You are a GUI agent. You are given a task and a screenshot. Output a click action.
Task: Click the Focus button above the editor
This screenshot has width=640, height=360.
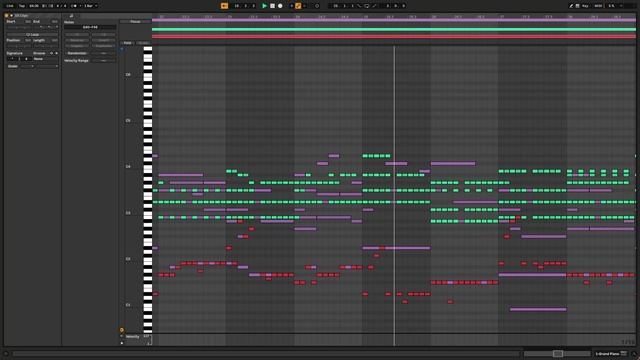pyautogui.click(x=135, y=22)
